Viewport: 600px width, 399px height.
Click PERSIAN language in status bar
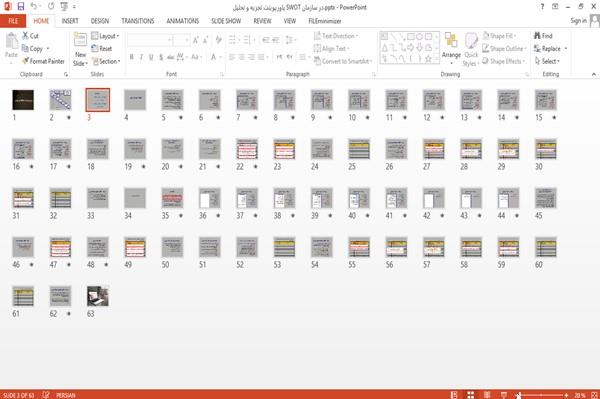pyautogui.click(x=66, y=395)
